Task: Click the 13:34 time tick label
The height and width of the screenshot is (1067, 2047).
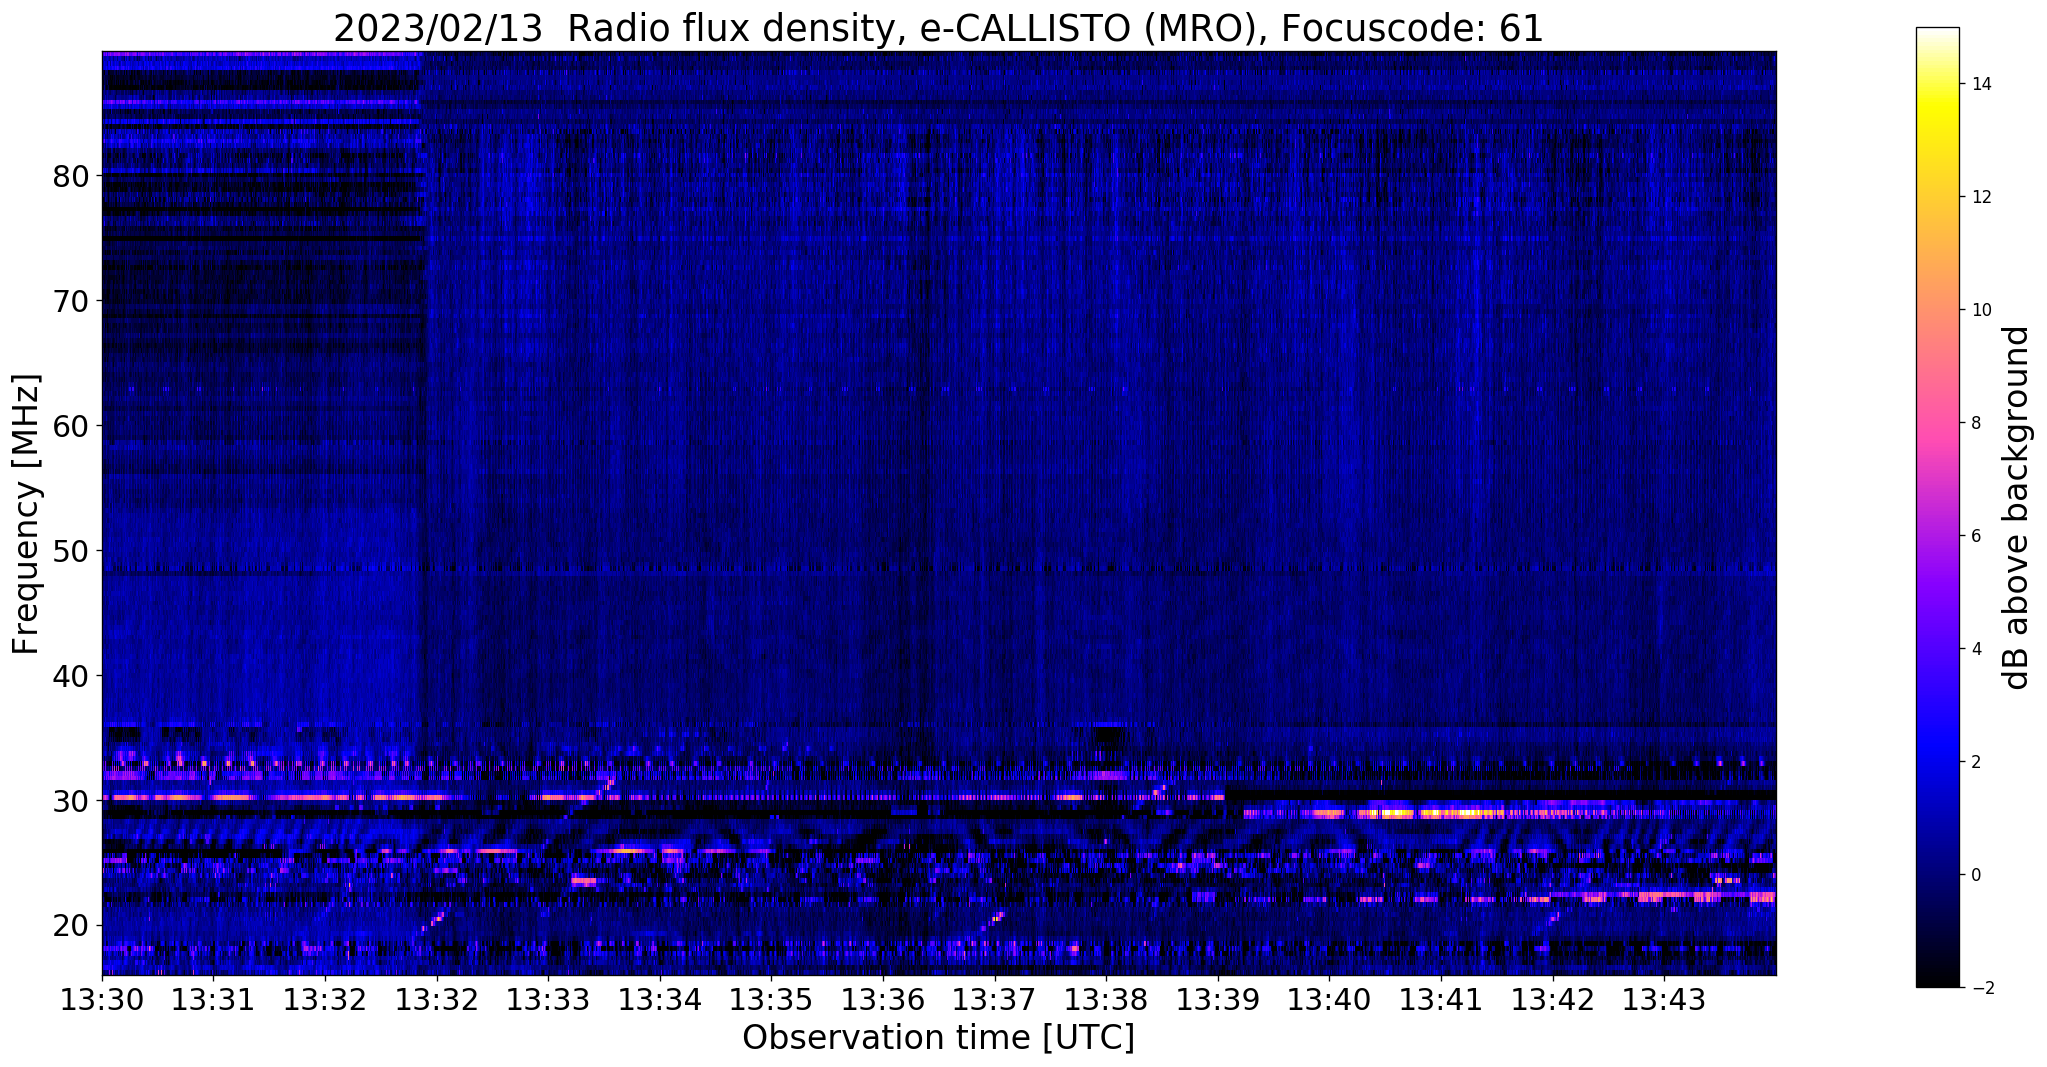Action: pos(659,999)
